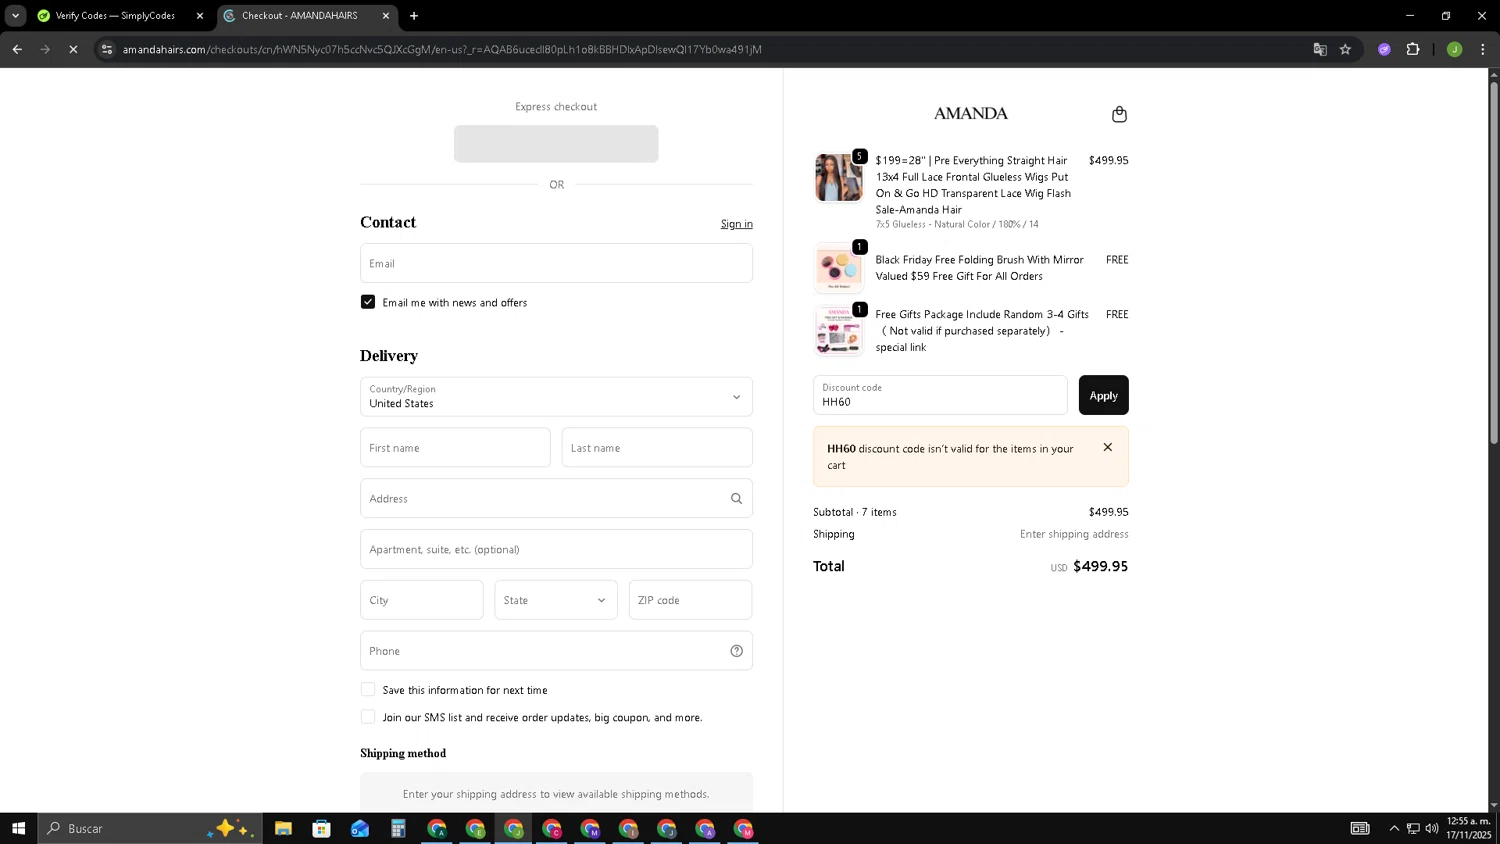Open Outlook from taskbar
This screenshot has height=844, width=1500.
[360, 828]
